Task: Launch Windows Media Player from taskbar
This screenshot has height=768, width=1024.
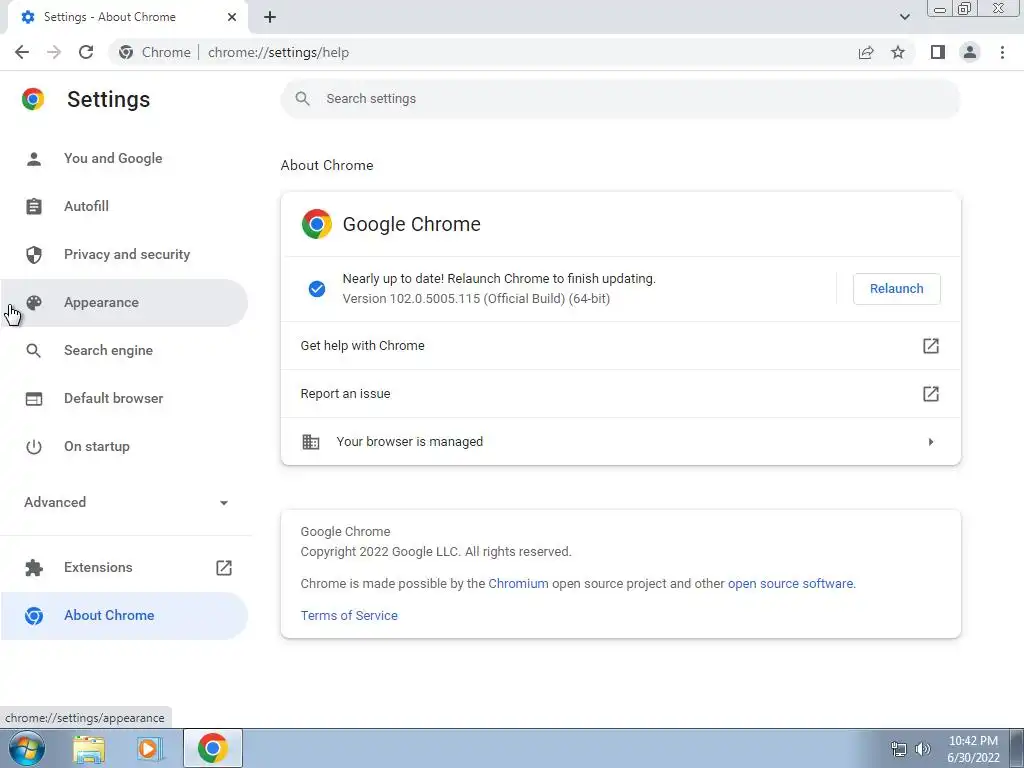Action: (x=149, y=749)
